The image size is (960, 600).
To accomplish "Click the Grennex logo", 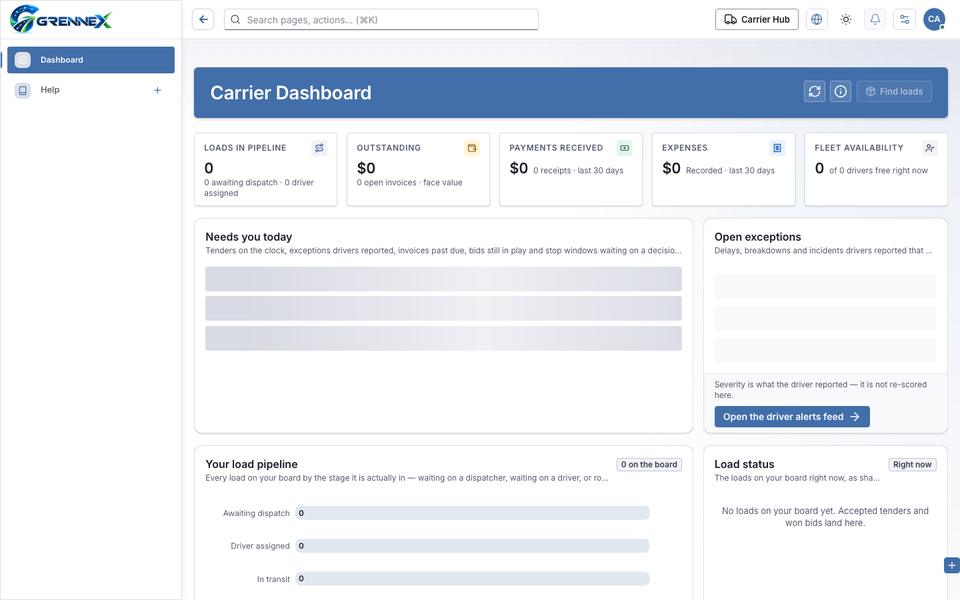I will 61,20.
